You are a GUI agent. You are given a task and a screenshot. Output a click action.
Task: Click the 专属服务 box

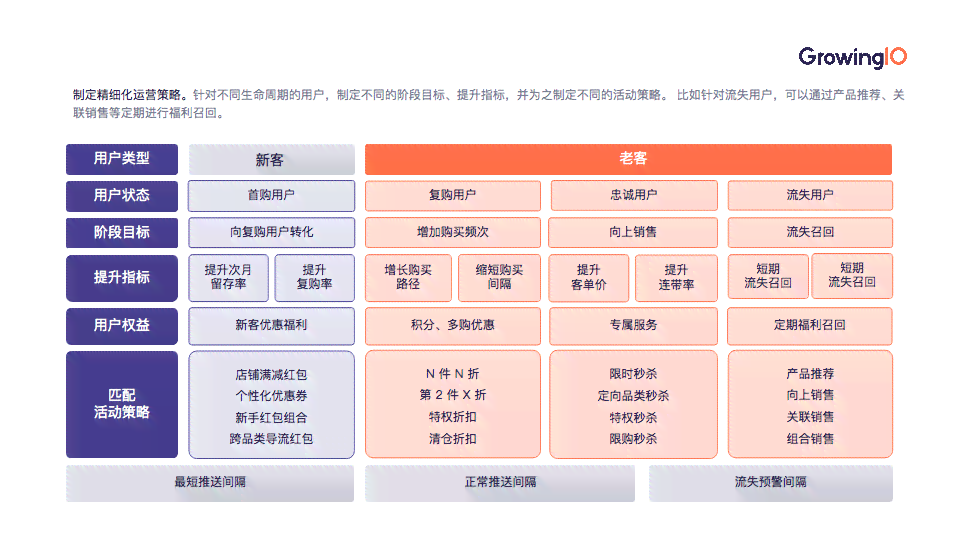(x=634, y=326)
